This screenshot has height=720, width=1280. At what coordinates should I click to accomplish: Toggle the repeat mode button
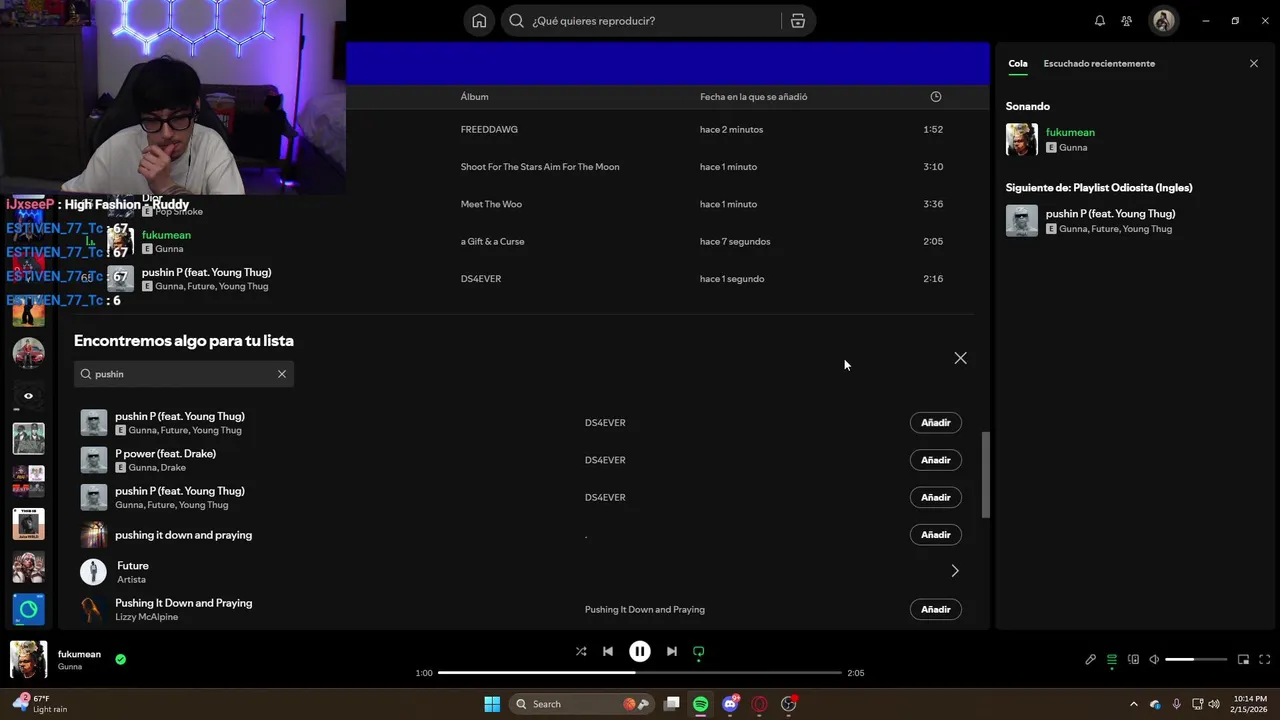[x=699, y=651]
